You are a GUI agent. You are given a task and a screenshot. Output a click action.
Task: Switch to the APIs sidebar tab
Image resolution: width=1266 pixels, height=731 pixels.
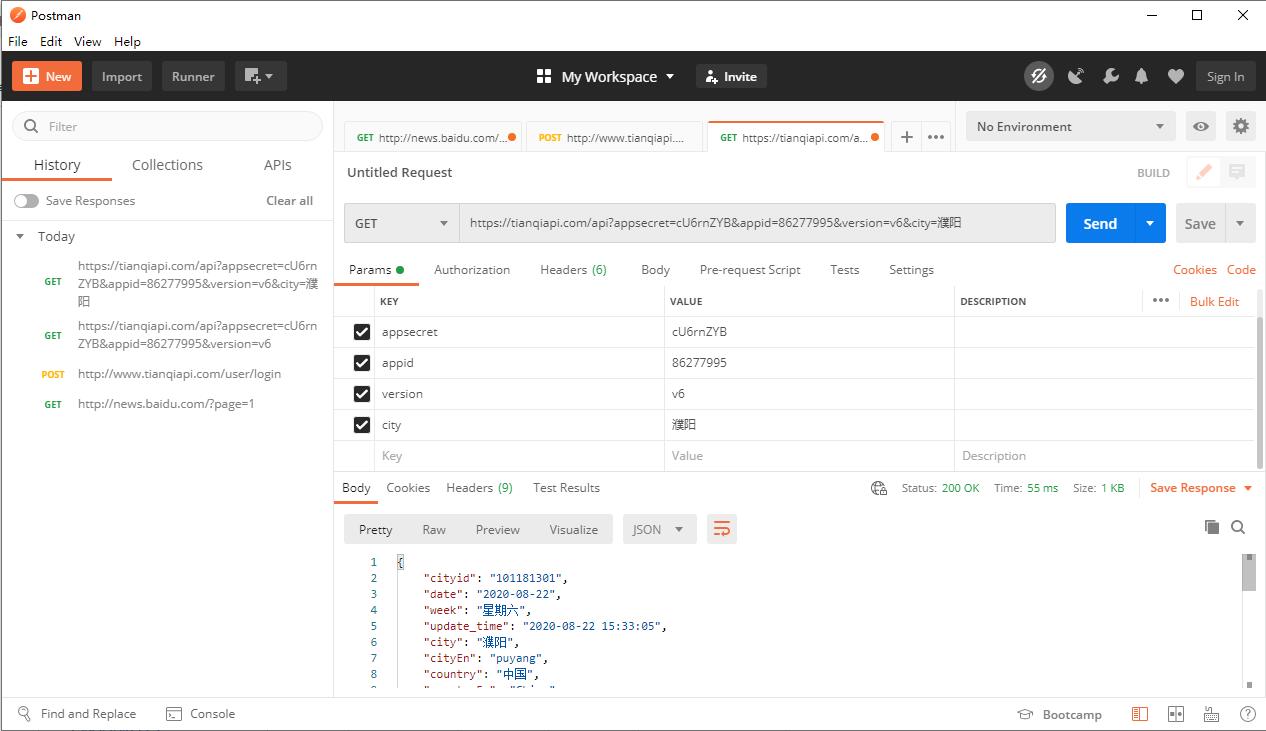(x=277, y=165)
